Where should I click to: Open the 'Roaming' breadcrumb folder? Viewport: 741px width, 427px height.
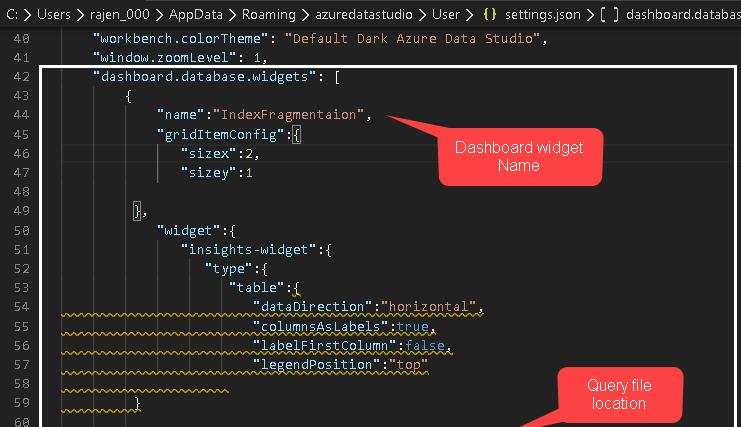tap(268, 15)
